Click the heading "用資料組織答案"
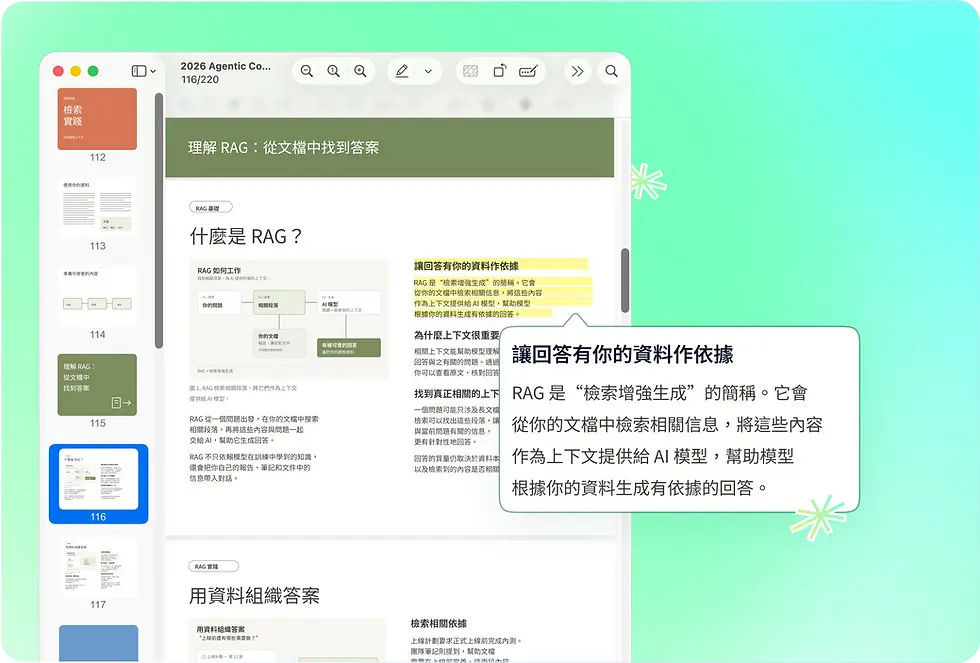The width and height of the screenshot is (980, 663). tap(254, 596)
